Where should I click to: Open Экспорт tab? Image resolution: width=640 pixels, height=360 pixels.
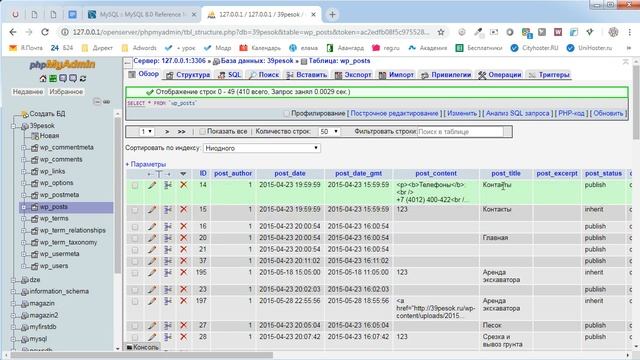353,75
